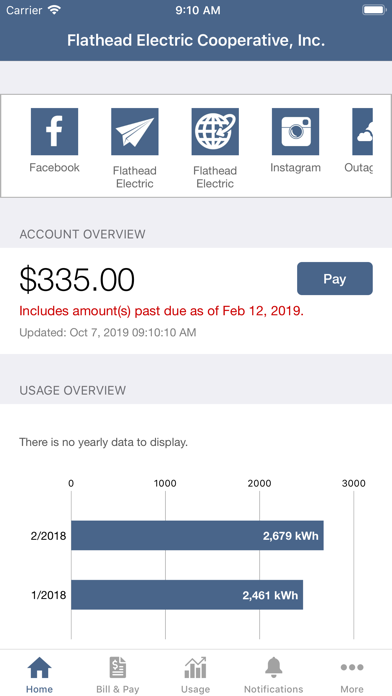The height and width of the screenshot is (696, 392).
Task: Tap the battery status icon
Action: point(374,10)
